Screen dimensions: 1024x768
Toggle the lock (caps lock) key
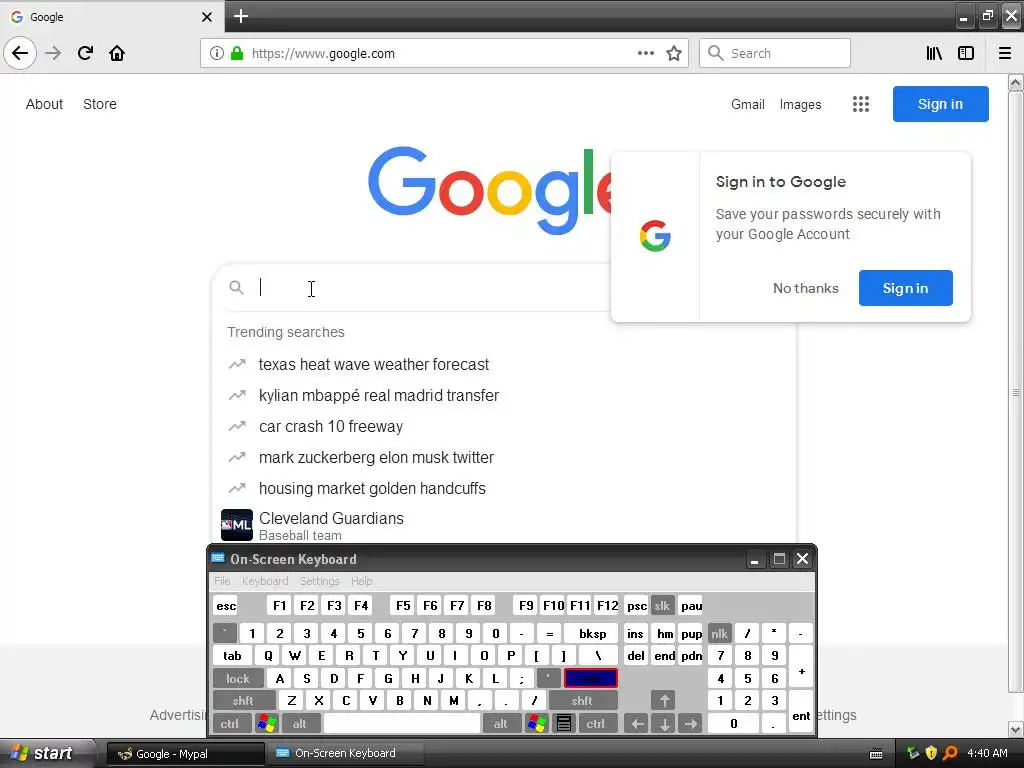coord(238,679)
